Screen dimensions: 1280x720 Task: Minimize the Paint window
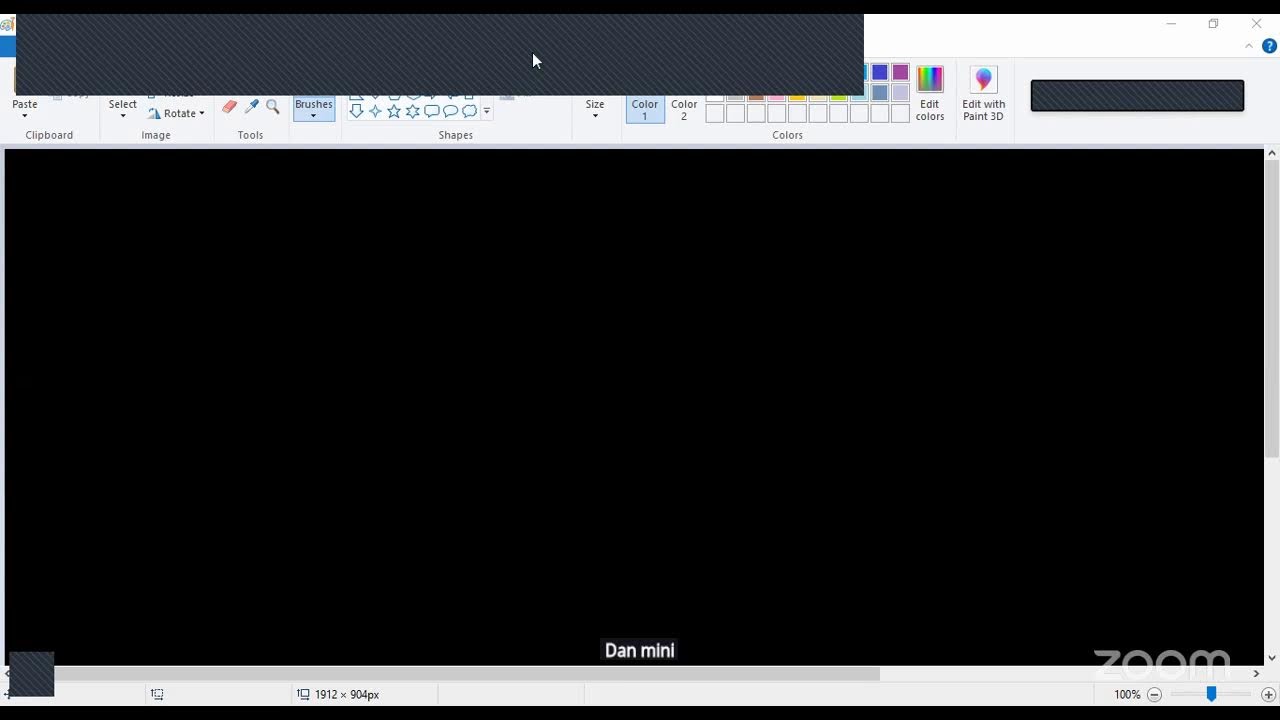(1171, 24)
